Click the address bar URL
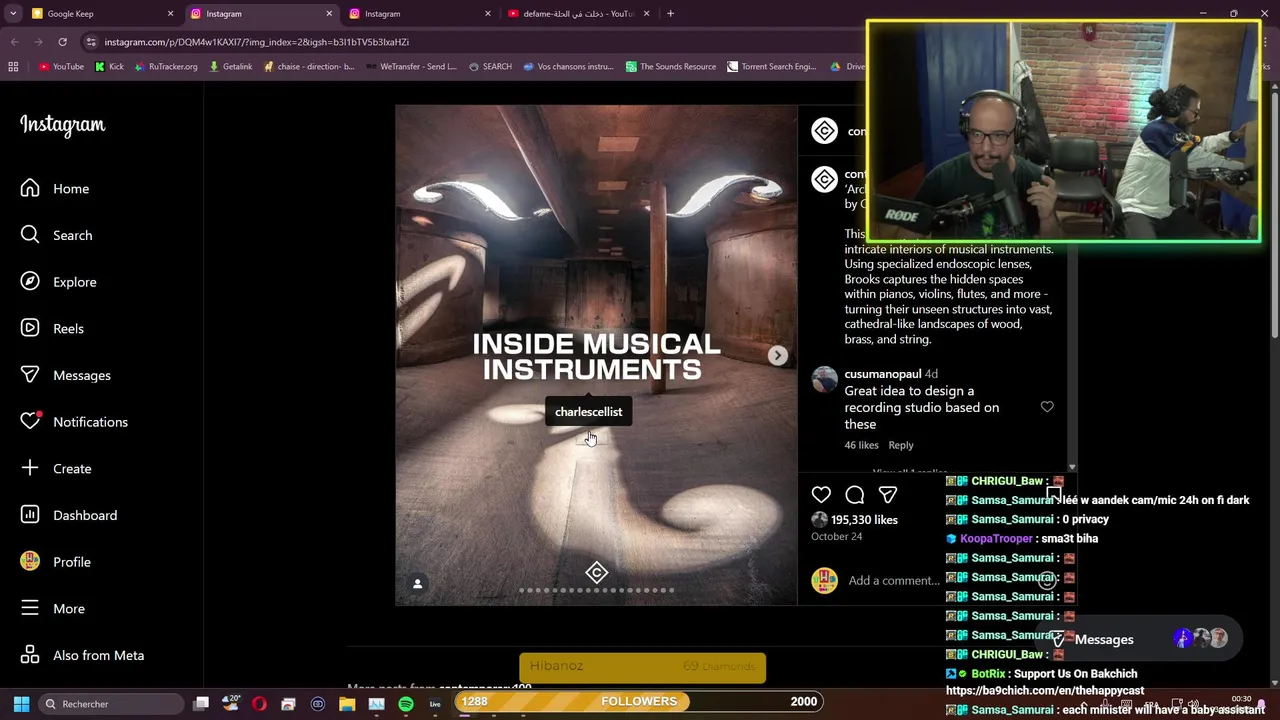This screenshot has height=720, width=1280. click(x=257, y=42)
